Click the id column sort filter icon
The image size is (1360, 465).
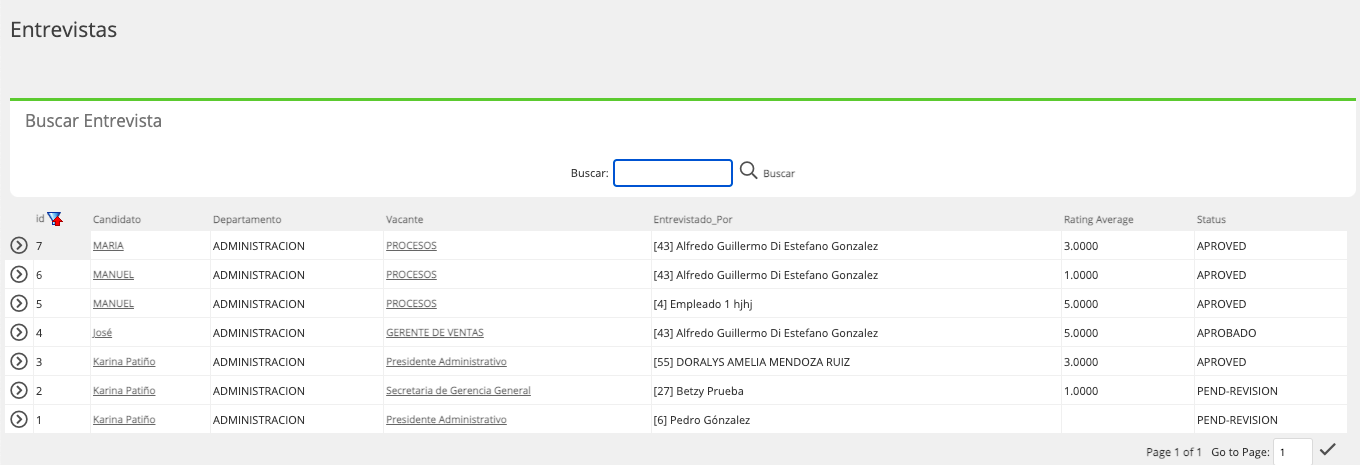click(x=54, y=219)
